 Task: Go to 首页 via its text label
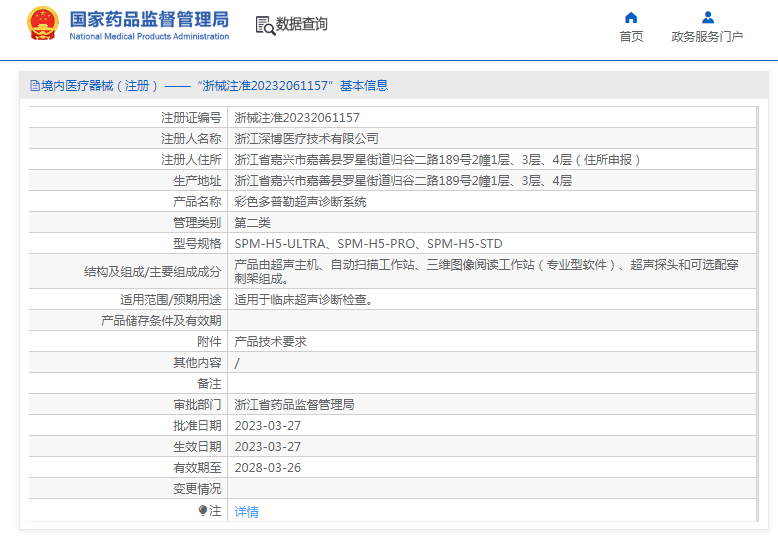631,37
